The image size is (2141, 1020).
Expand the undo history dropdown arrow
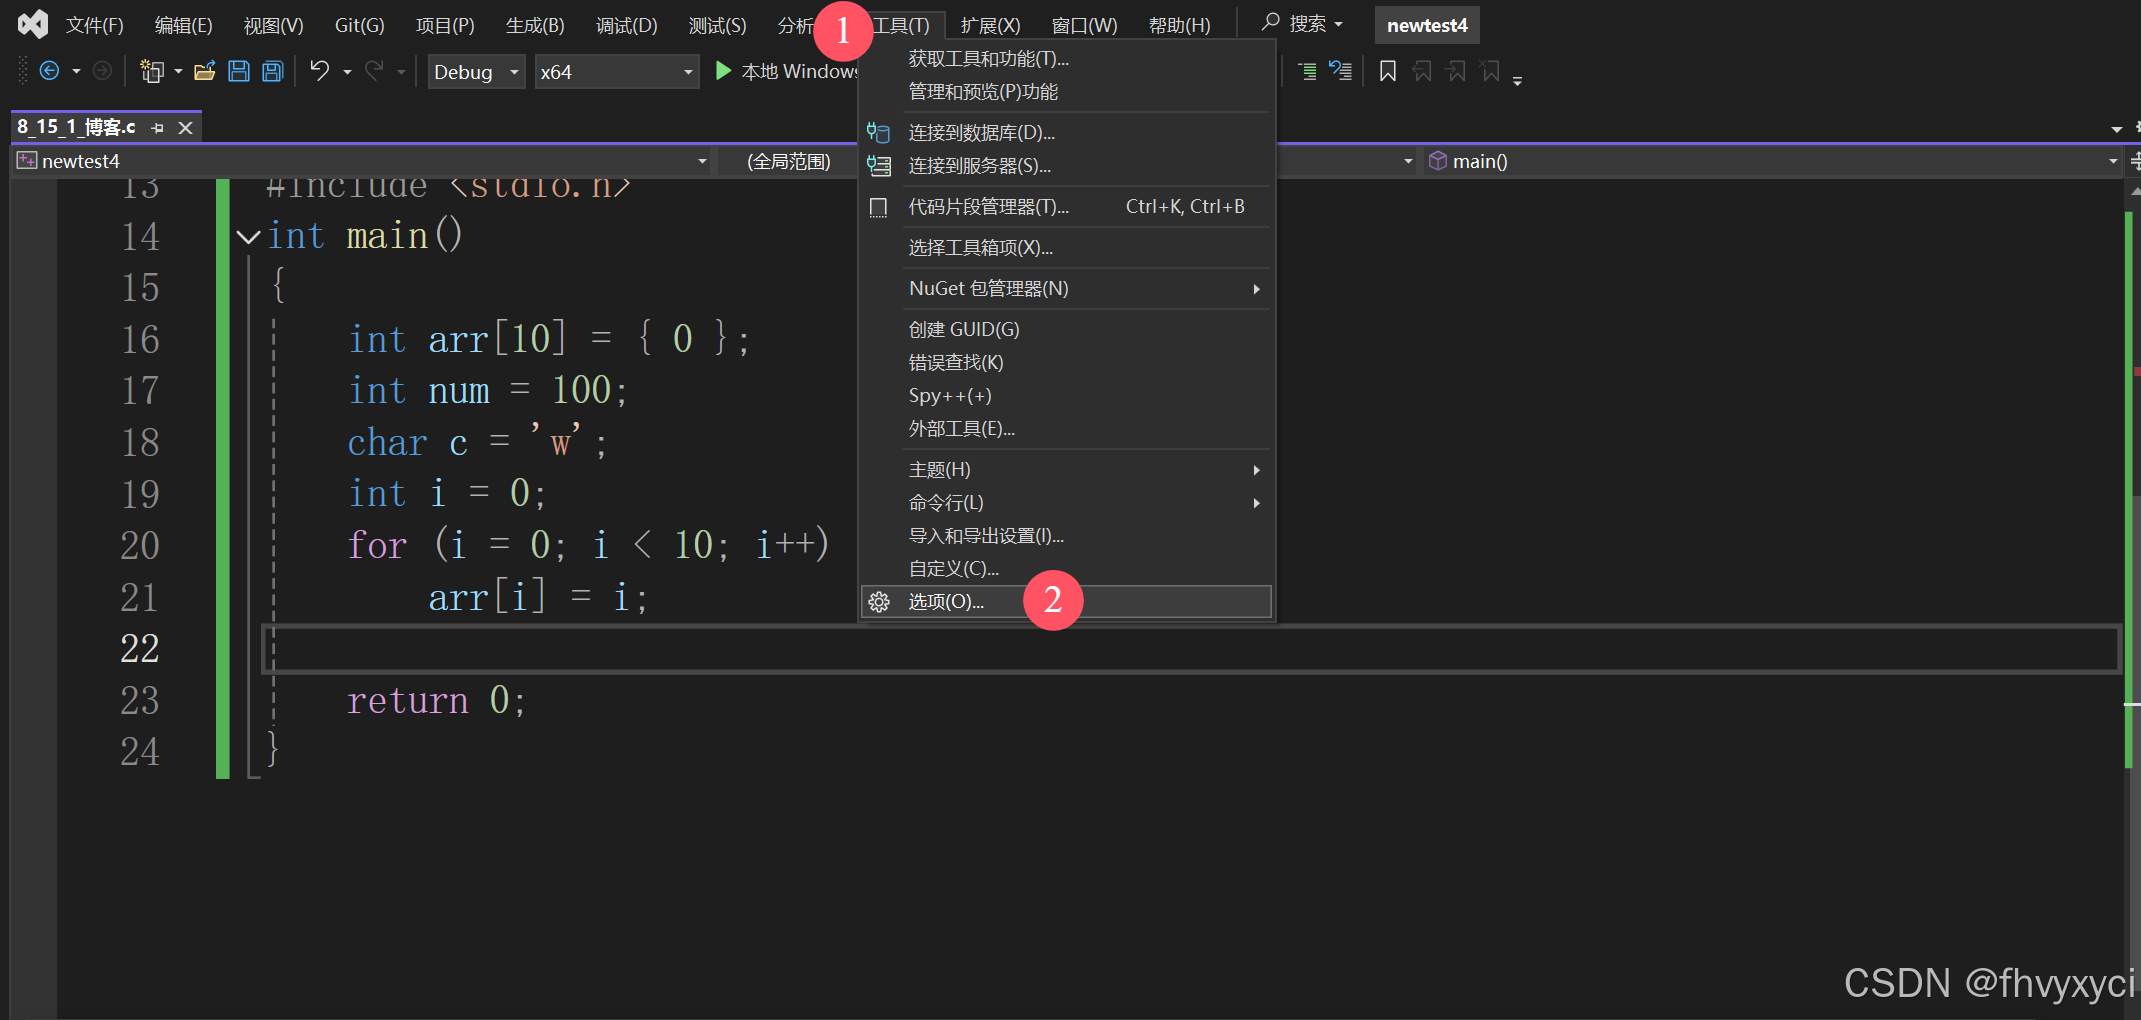point(347,72)
